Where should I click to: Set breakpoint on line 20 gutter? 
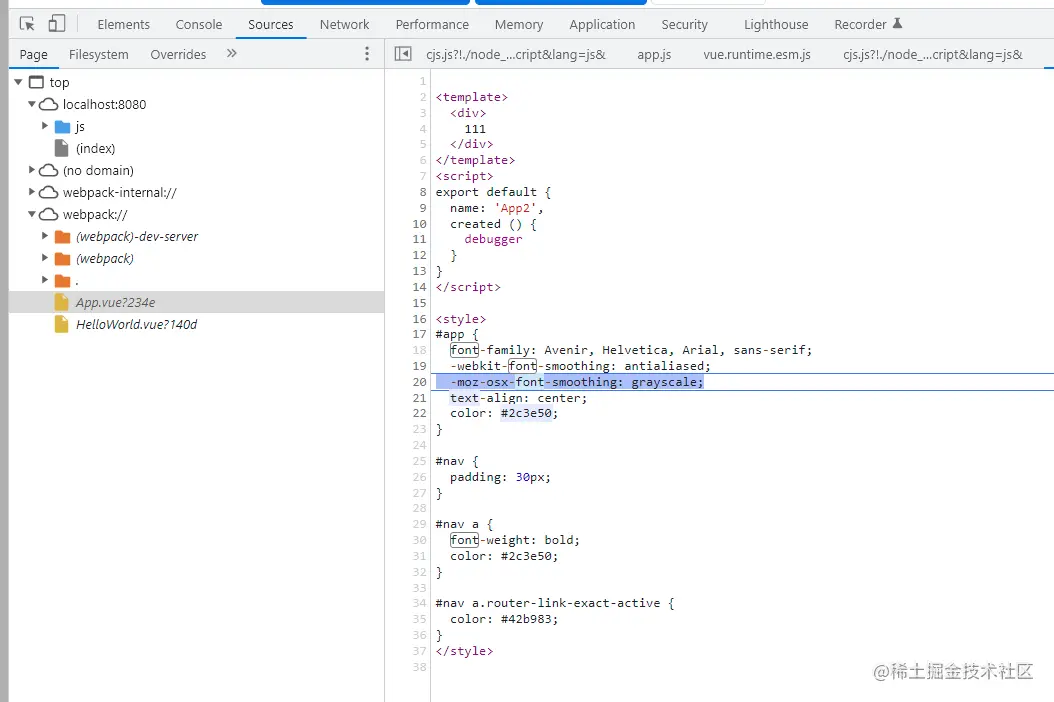click(x=419, y=382)
